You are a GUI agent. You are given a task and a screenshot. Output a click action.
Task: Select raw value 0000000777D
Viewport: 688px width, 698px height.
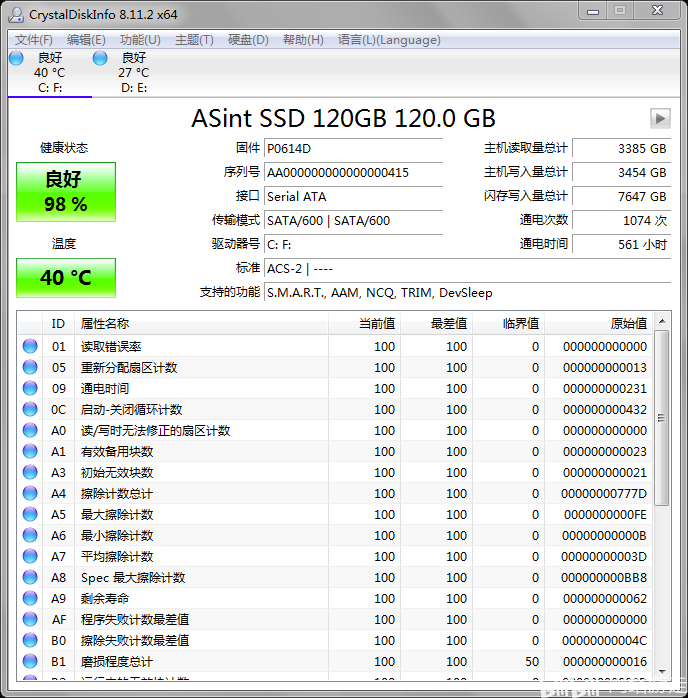click(604, 494)
